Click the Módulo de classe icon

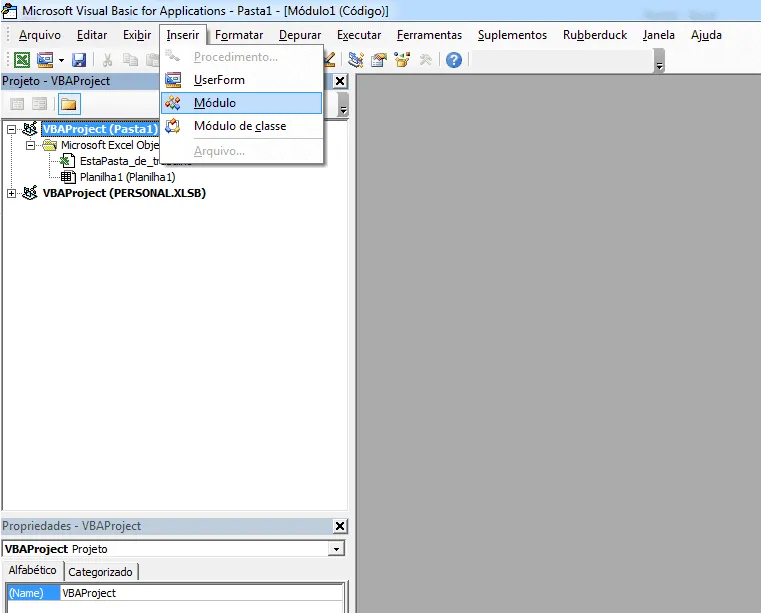[173, 126]
